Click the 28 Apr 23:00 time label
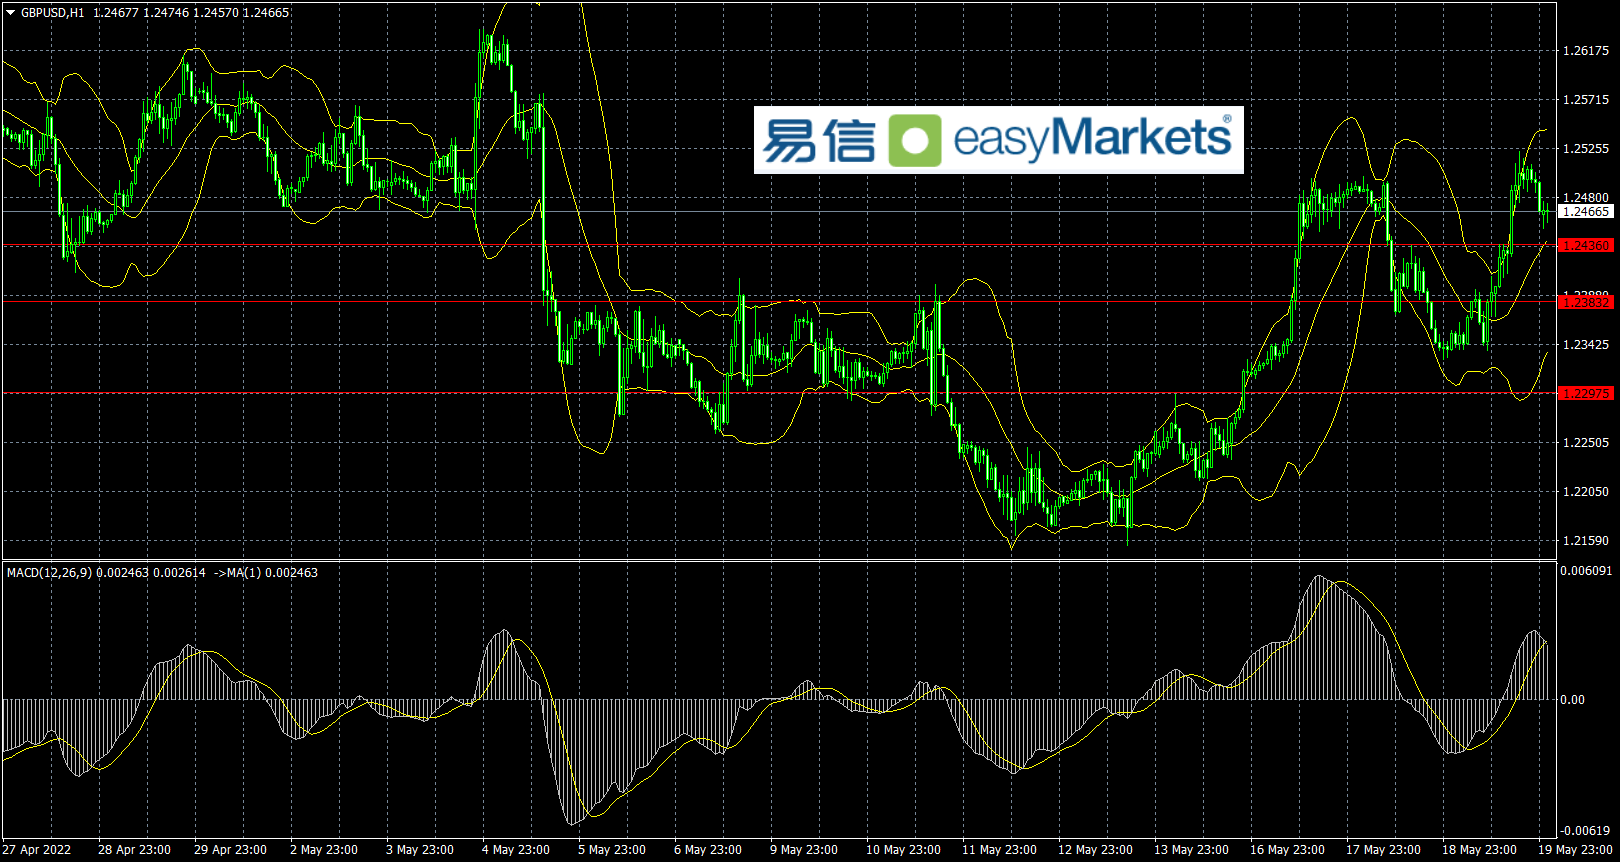Screen dimensions: 1620x862 pyautogui.click(x=134, y=850)
